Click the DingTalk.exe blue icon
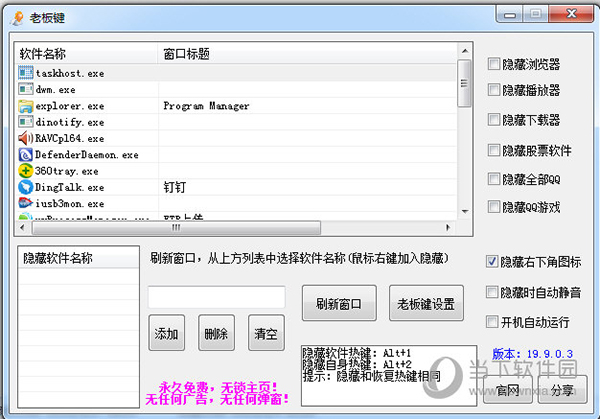Screen dimensions: 600x419 coord(26,187)
